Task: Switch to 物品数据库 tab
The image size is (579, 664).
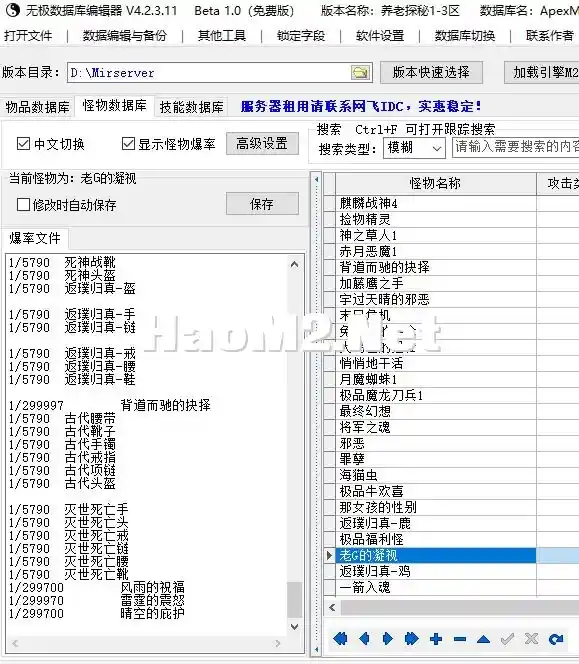Action: click(x=37, y=108)
